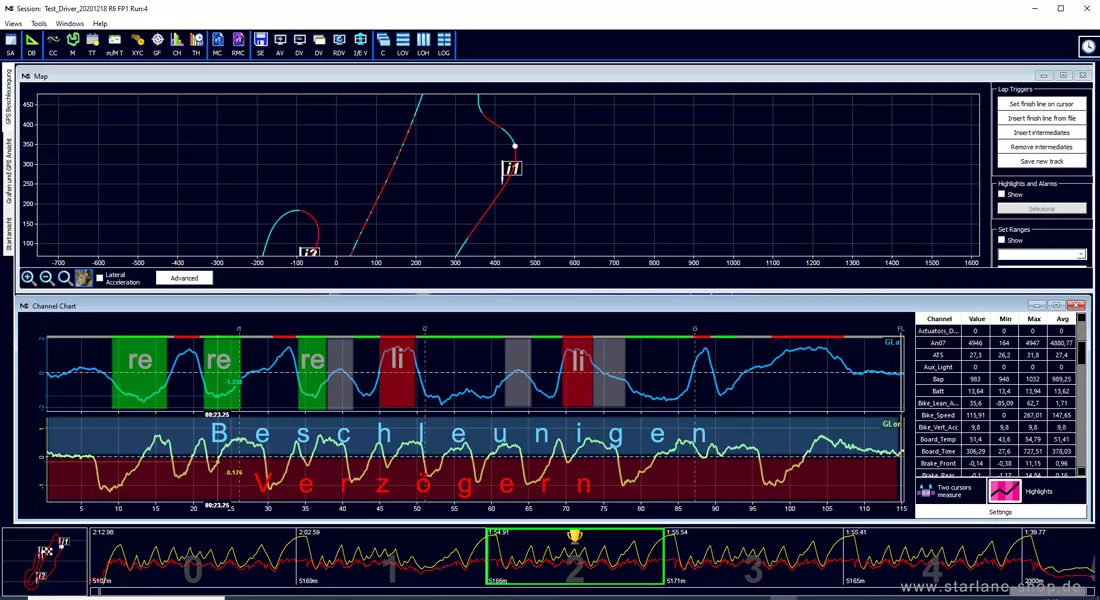
Task: Click Set finish line on cursor
Action: click(1042, 104)
